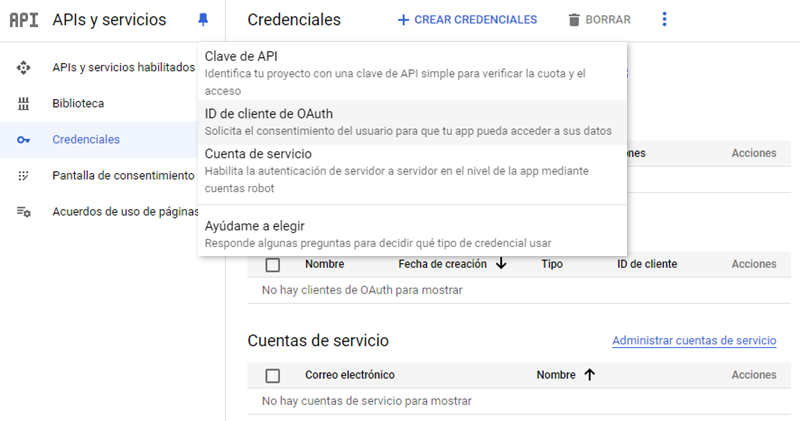The image size is (800, 421).
Task: Click the ID de cliente column header
Action: tap(647, 264)
